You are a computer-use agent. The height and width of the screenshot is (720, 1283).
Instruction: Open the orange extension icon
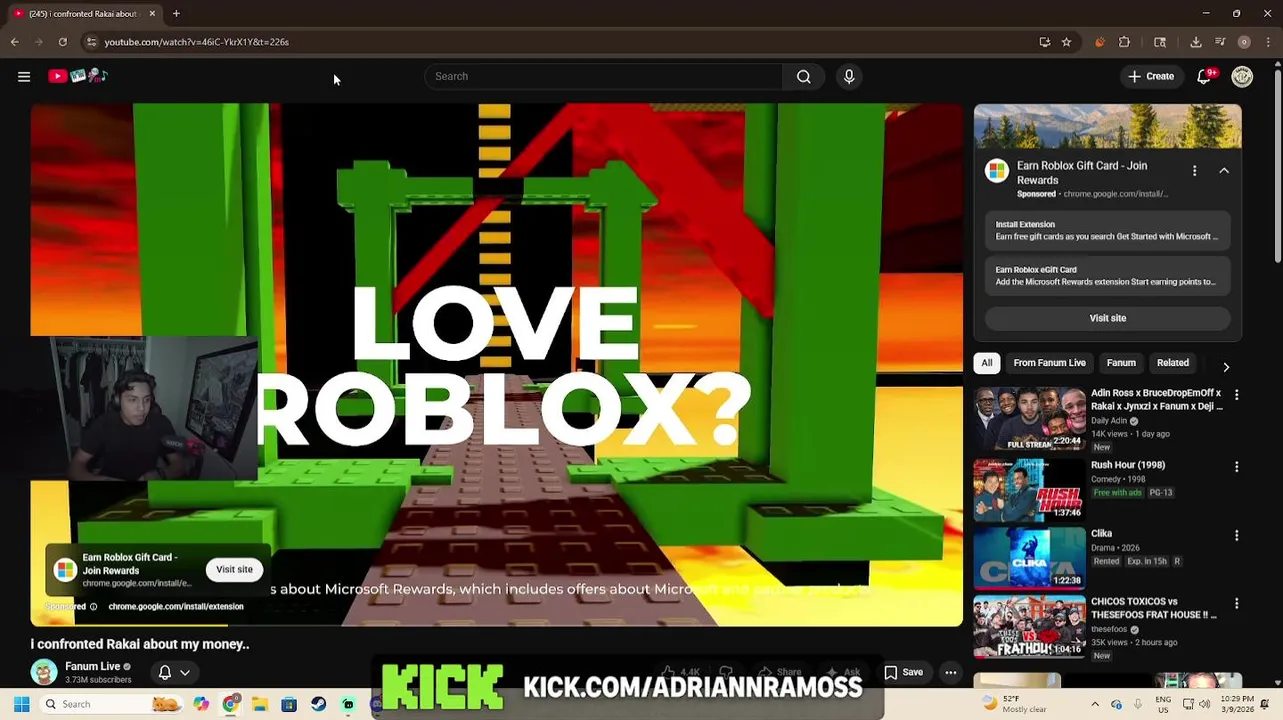tap(1100, 42)
